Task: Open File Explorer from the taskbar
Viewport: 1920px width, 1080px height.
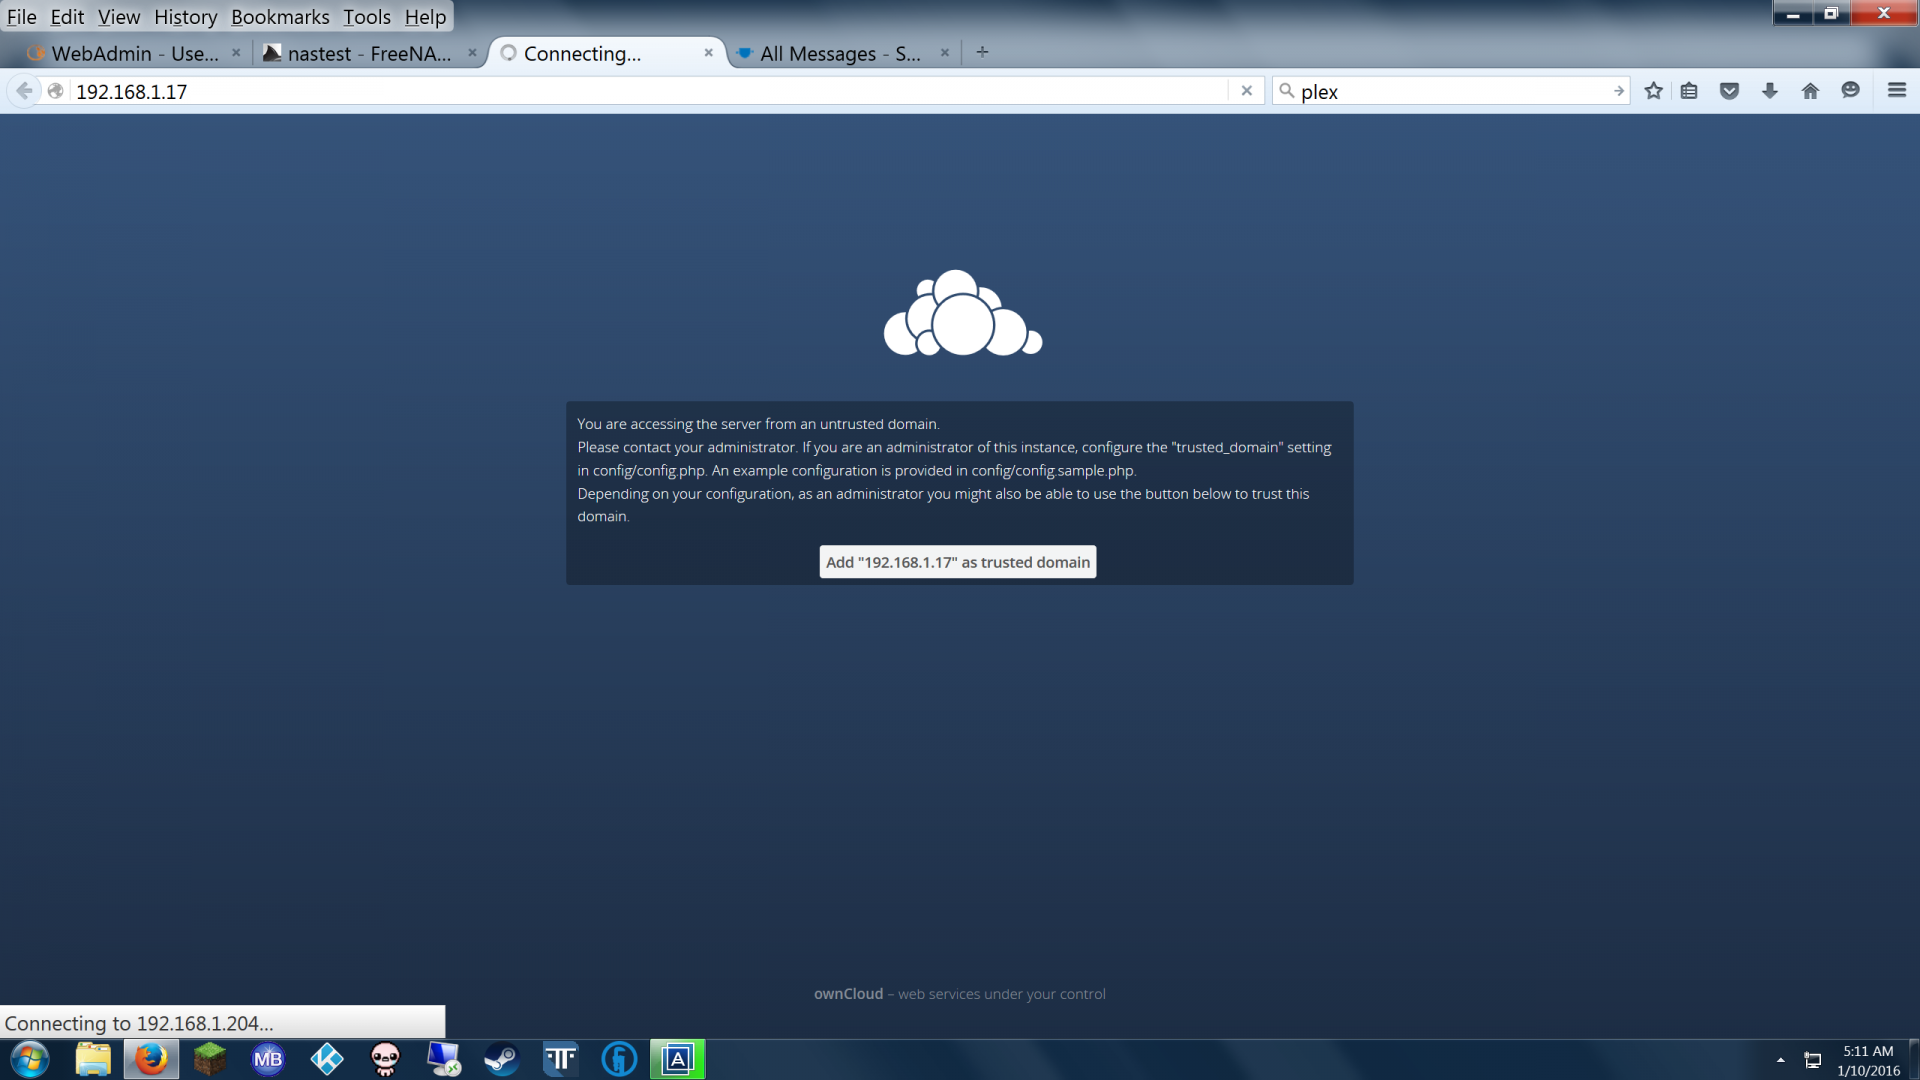Action: tap(93, 1059)
